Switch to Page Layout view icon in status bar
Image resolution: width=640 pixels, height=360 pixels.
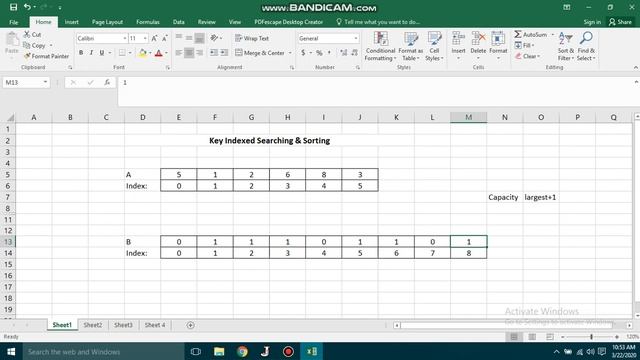point(532,337)
